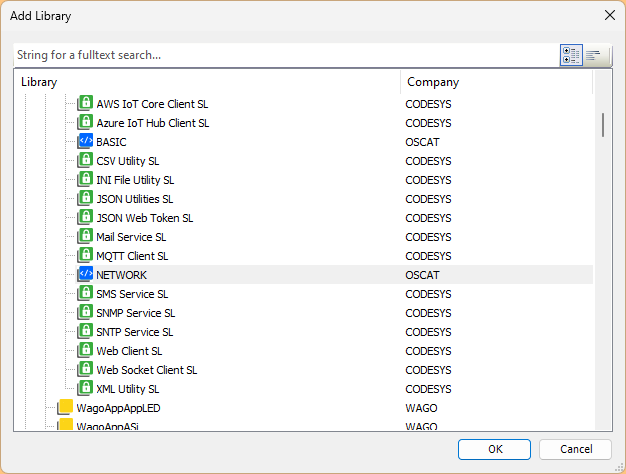Click the Web Socket Client SL icon
This screenshot has height=474, width=626.
[85, 369]
